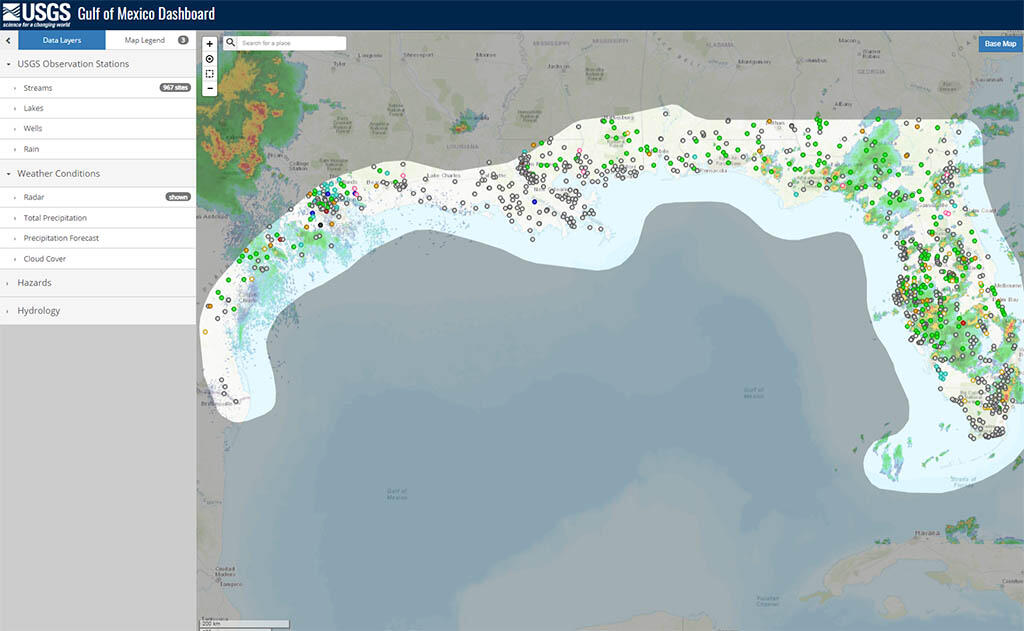Open the Base Map selector

tap(1000, 43)
